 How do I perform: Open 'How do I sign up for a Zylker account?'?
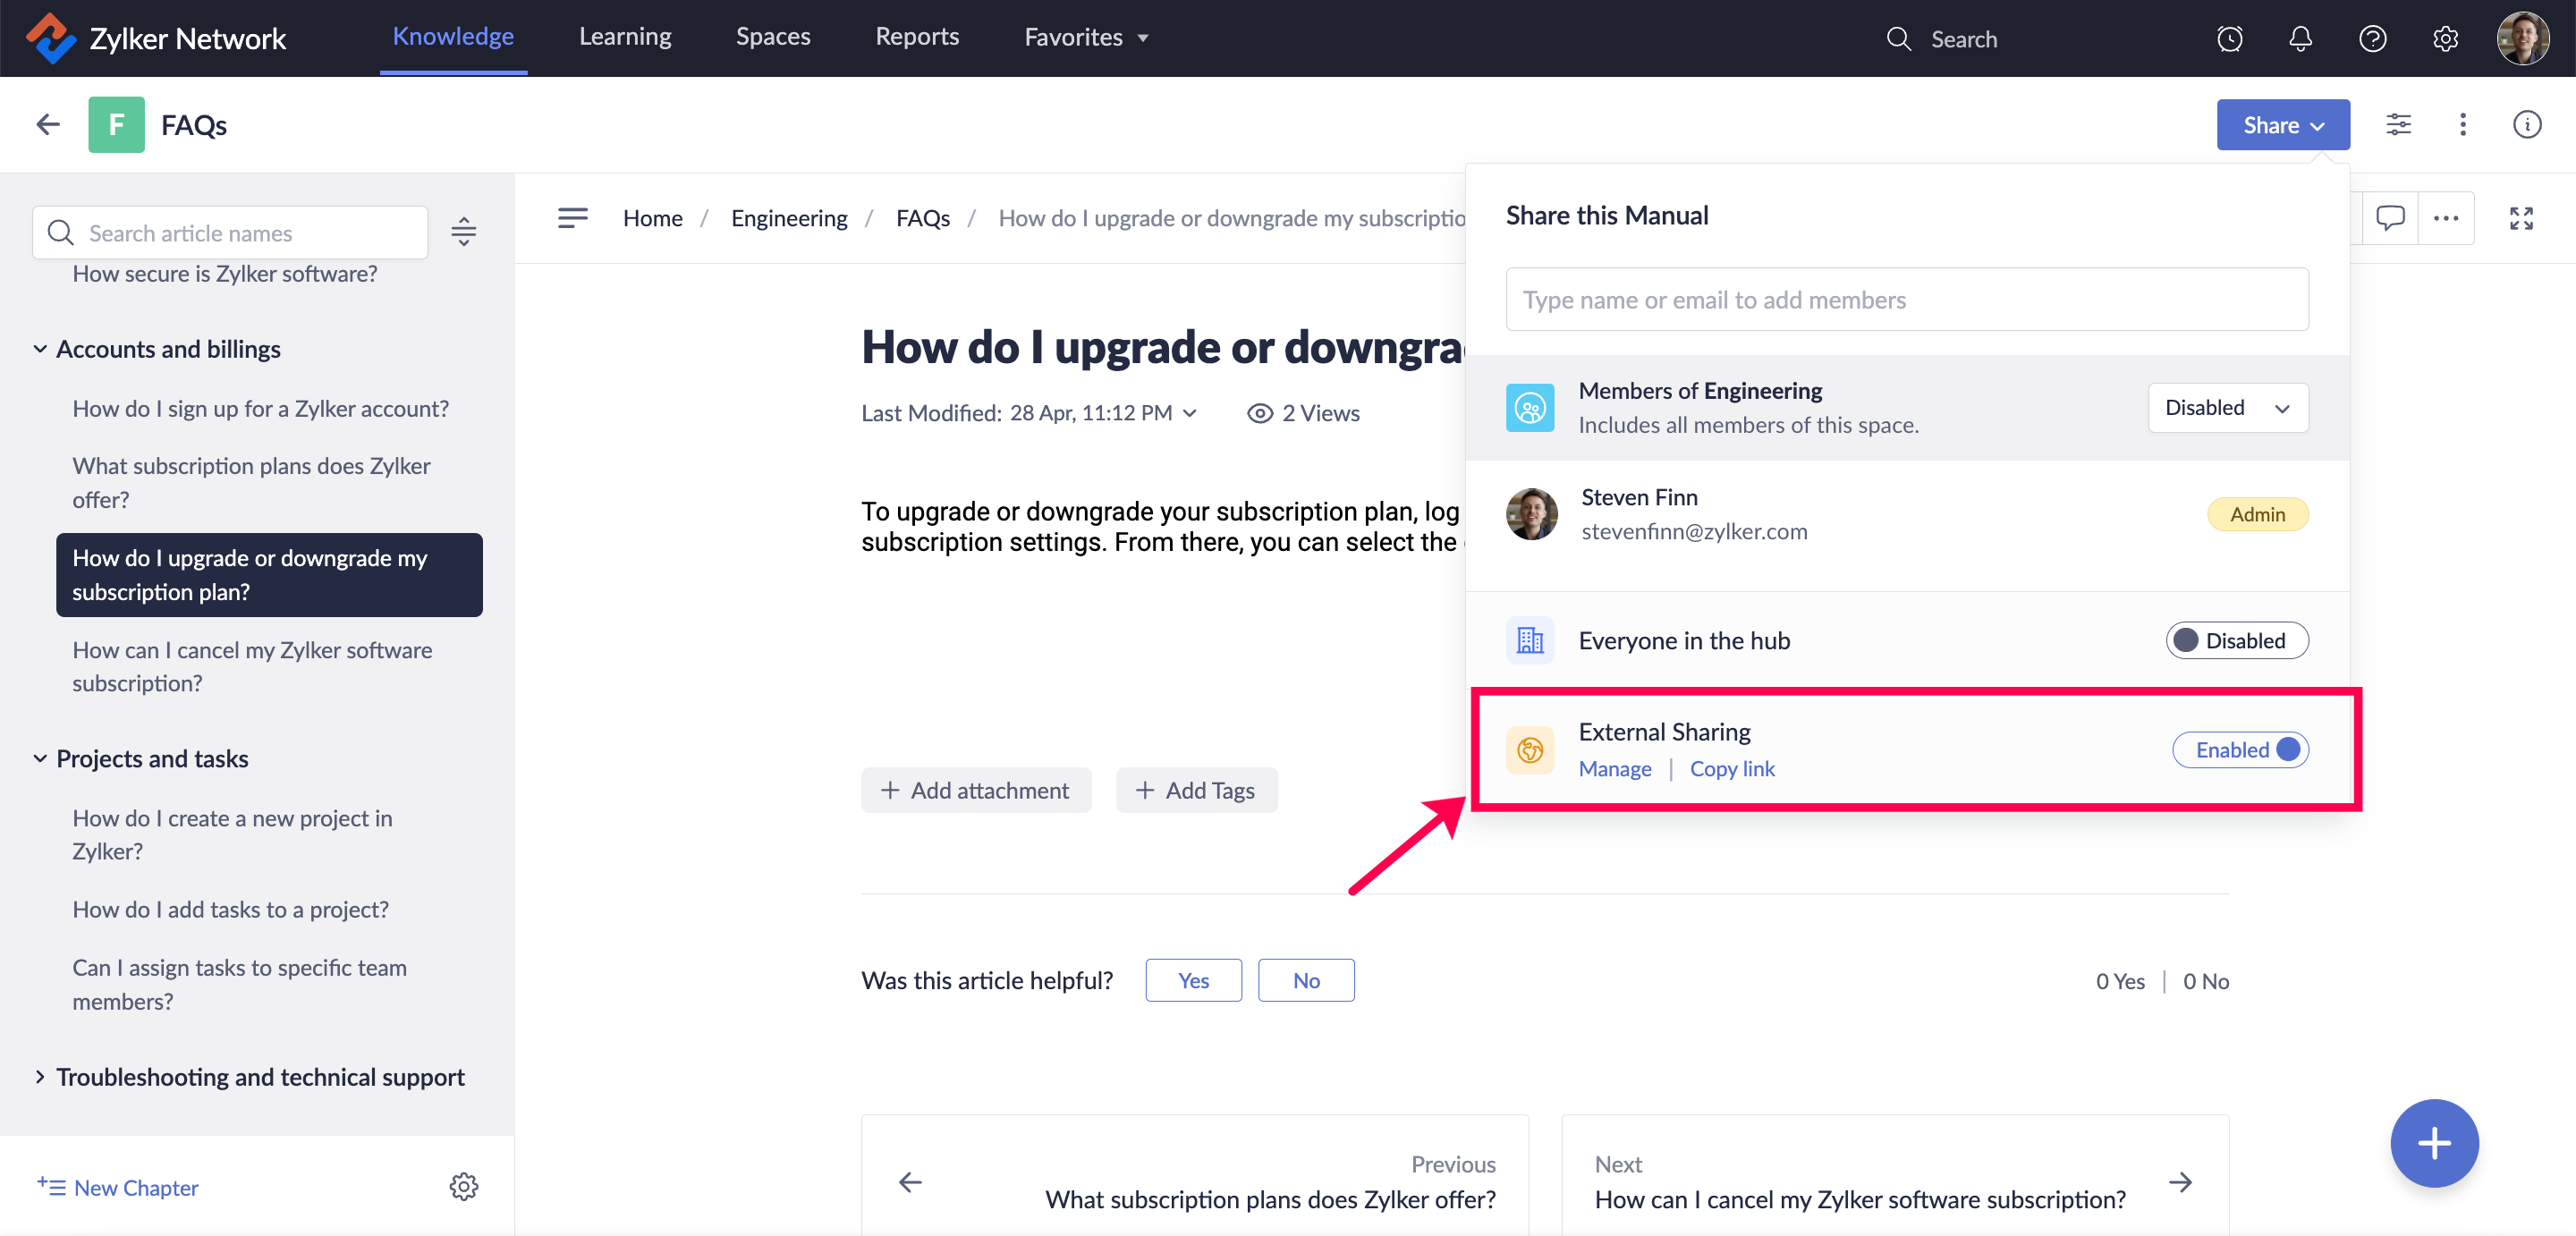pyautogui.click(x=260, y=409)
